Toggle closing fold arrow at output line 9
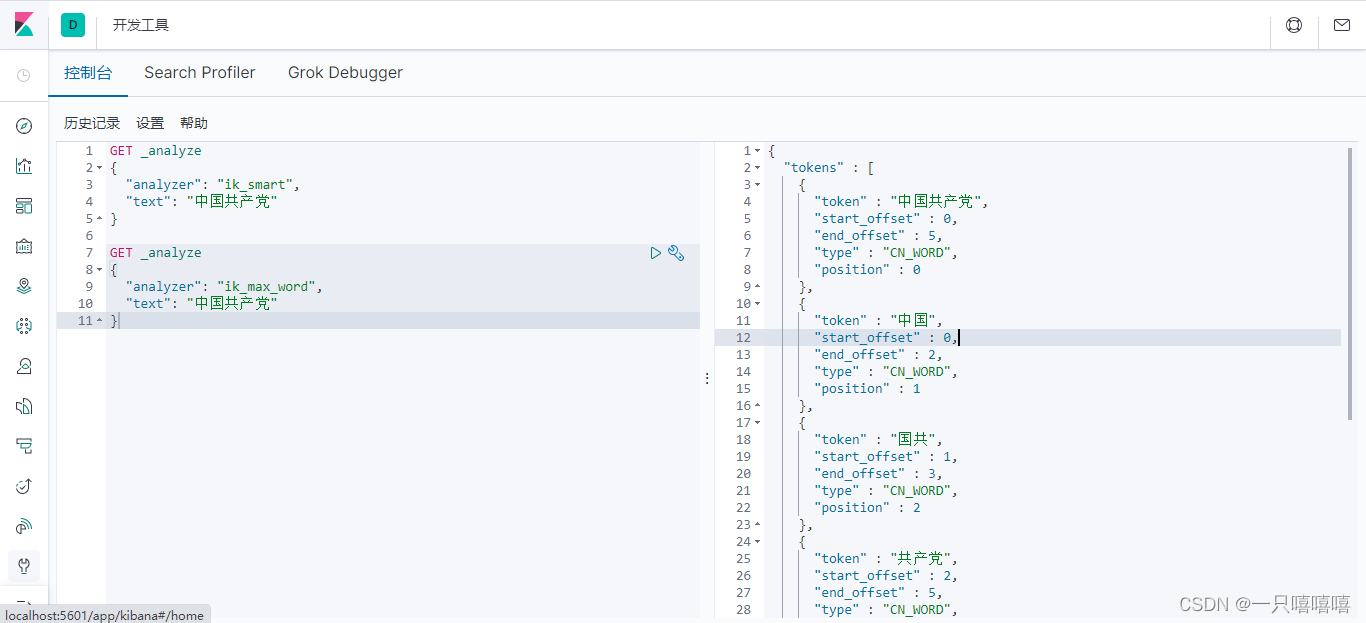Screen dimensions: 1366x623 point(757,287)
